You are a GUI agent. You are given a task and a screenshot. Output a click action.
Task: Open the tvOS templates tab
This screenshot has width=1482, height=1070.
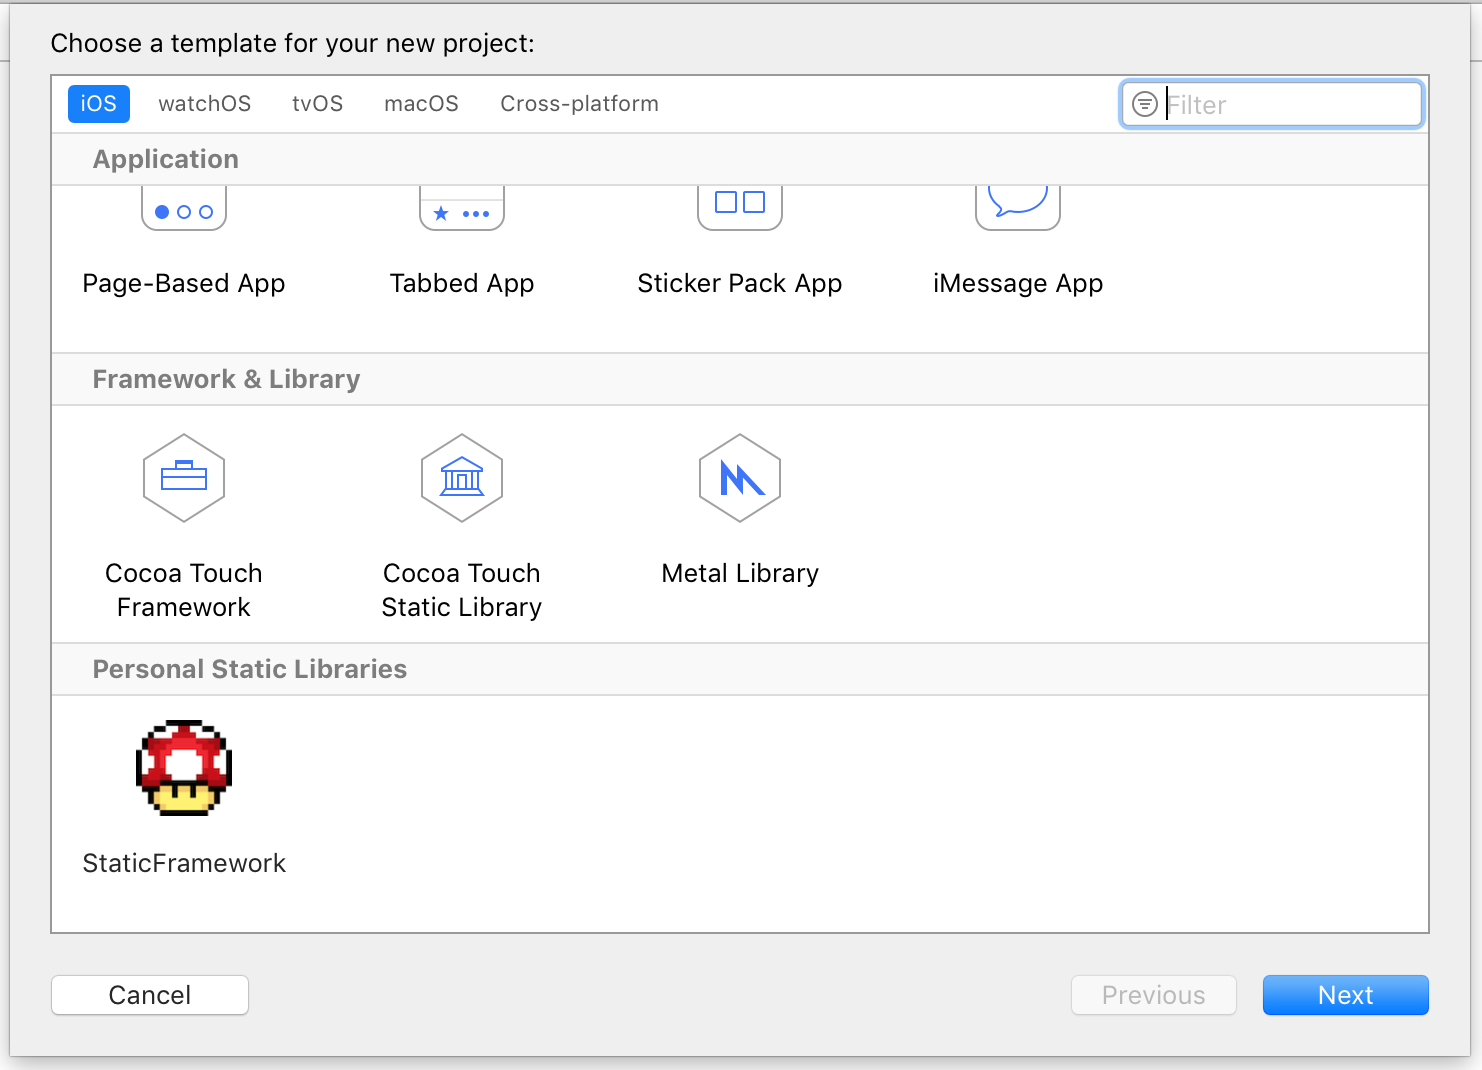318,104
